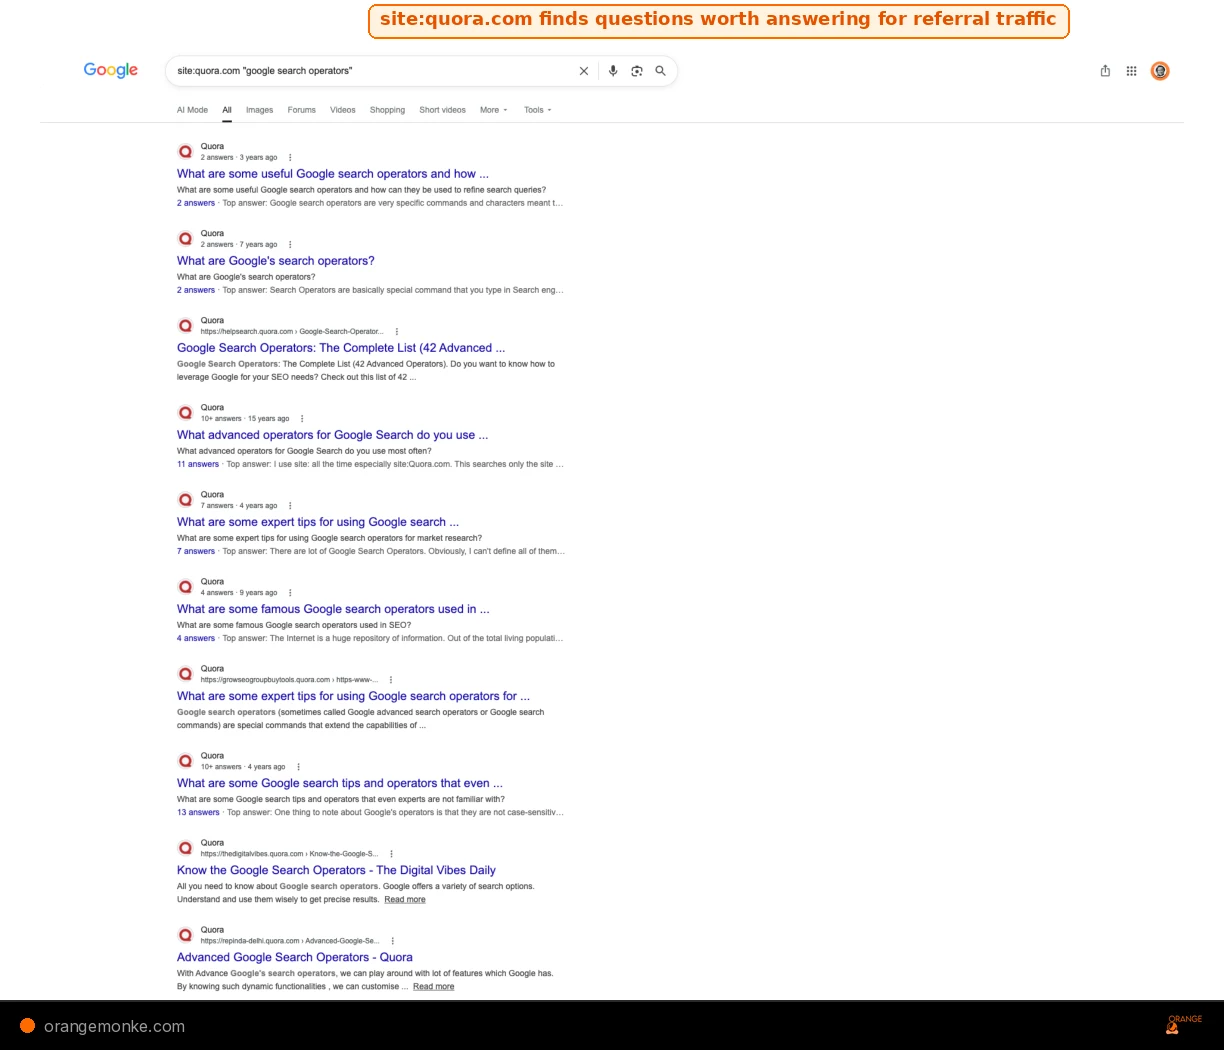Open the Google apps grid icon

1132,71
